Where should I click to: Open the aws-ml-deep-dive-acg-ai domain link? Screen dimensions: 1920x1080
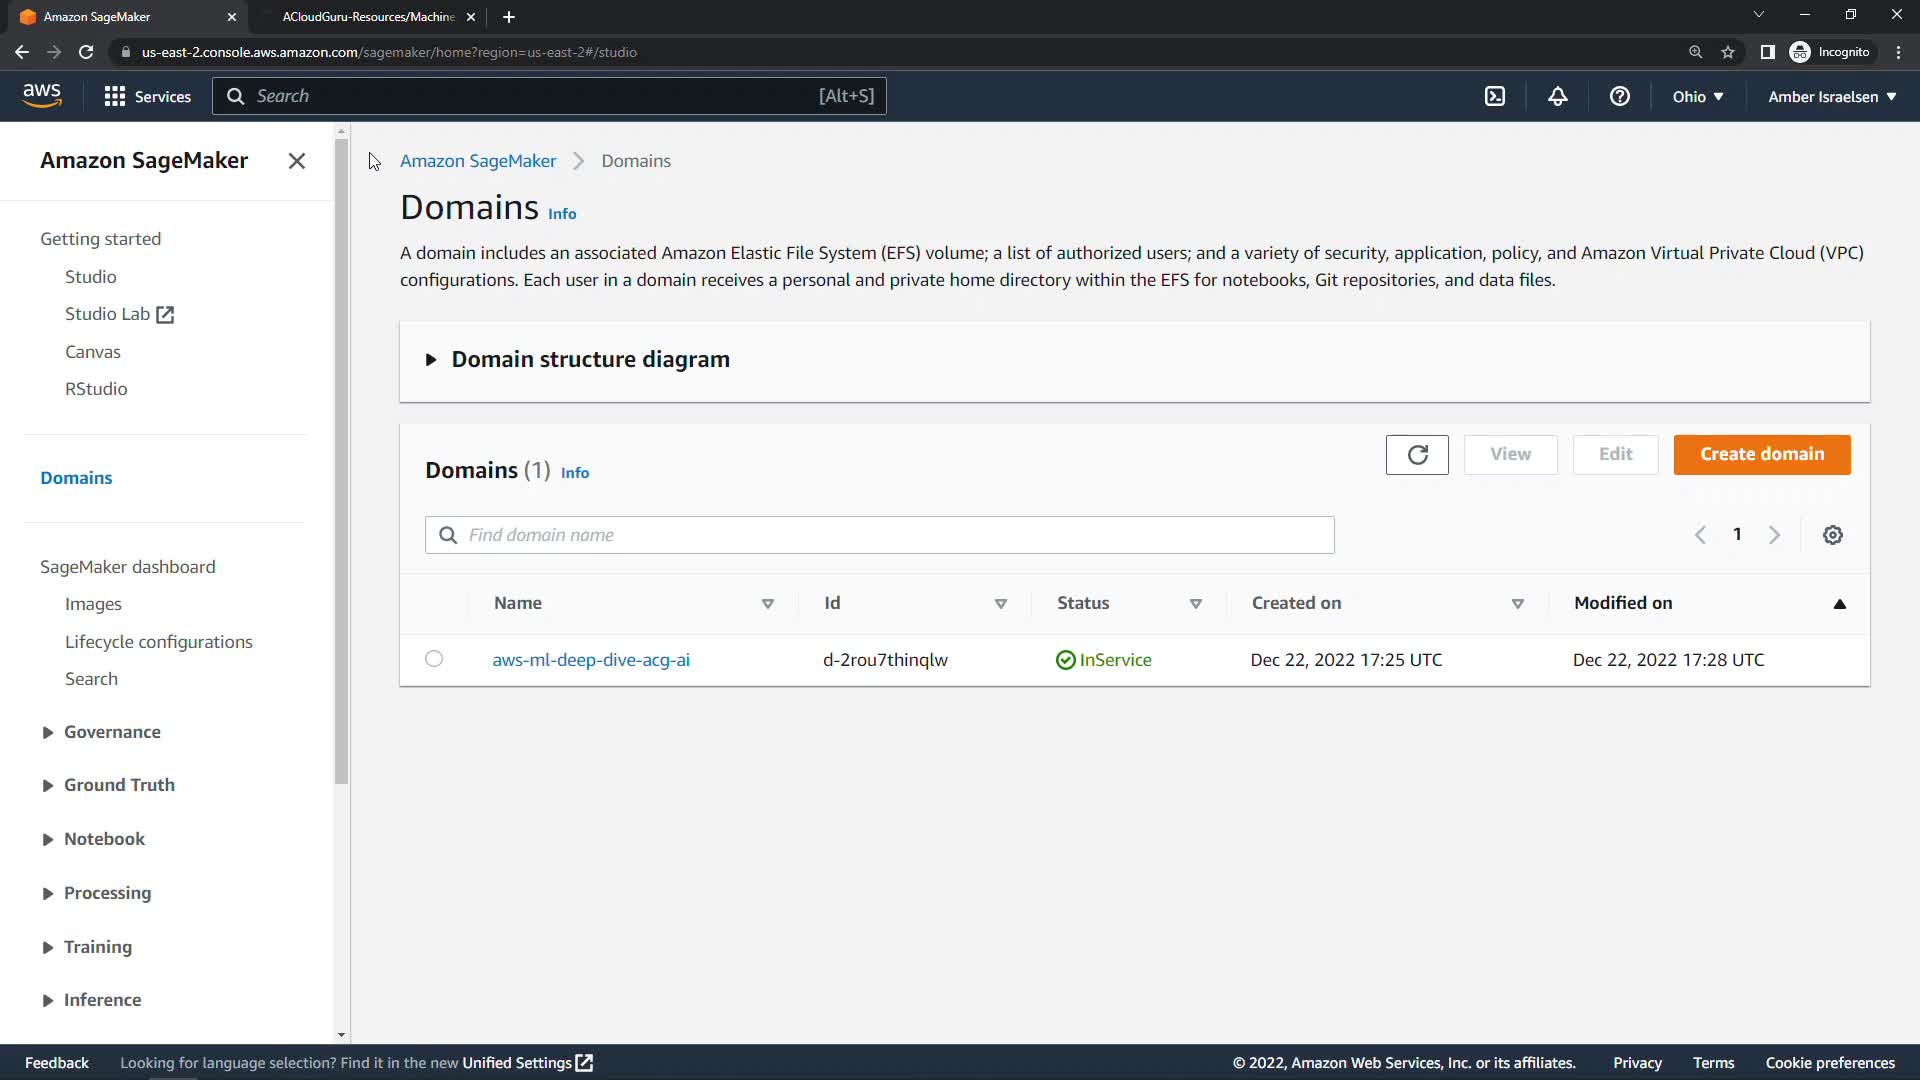[591, 660]
